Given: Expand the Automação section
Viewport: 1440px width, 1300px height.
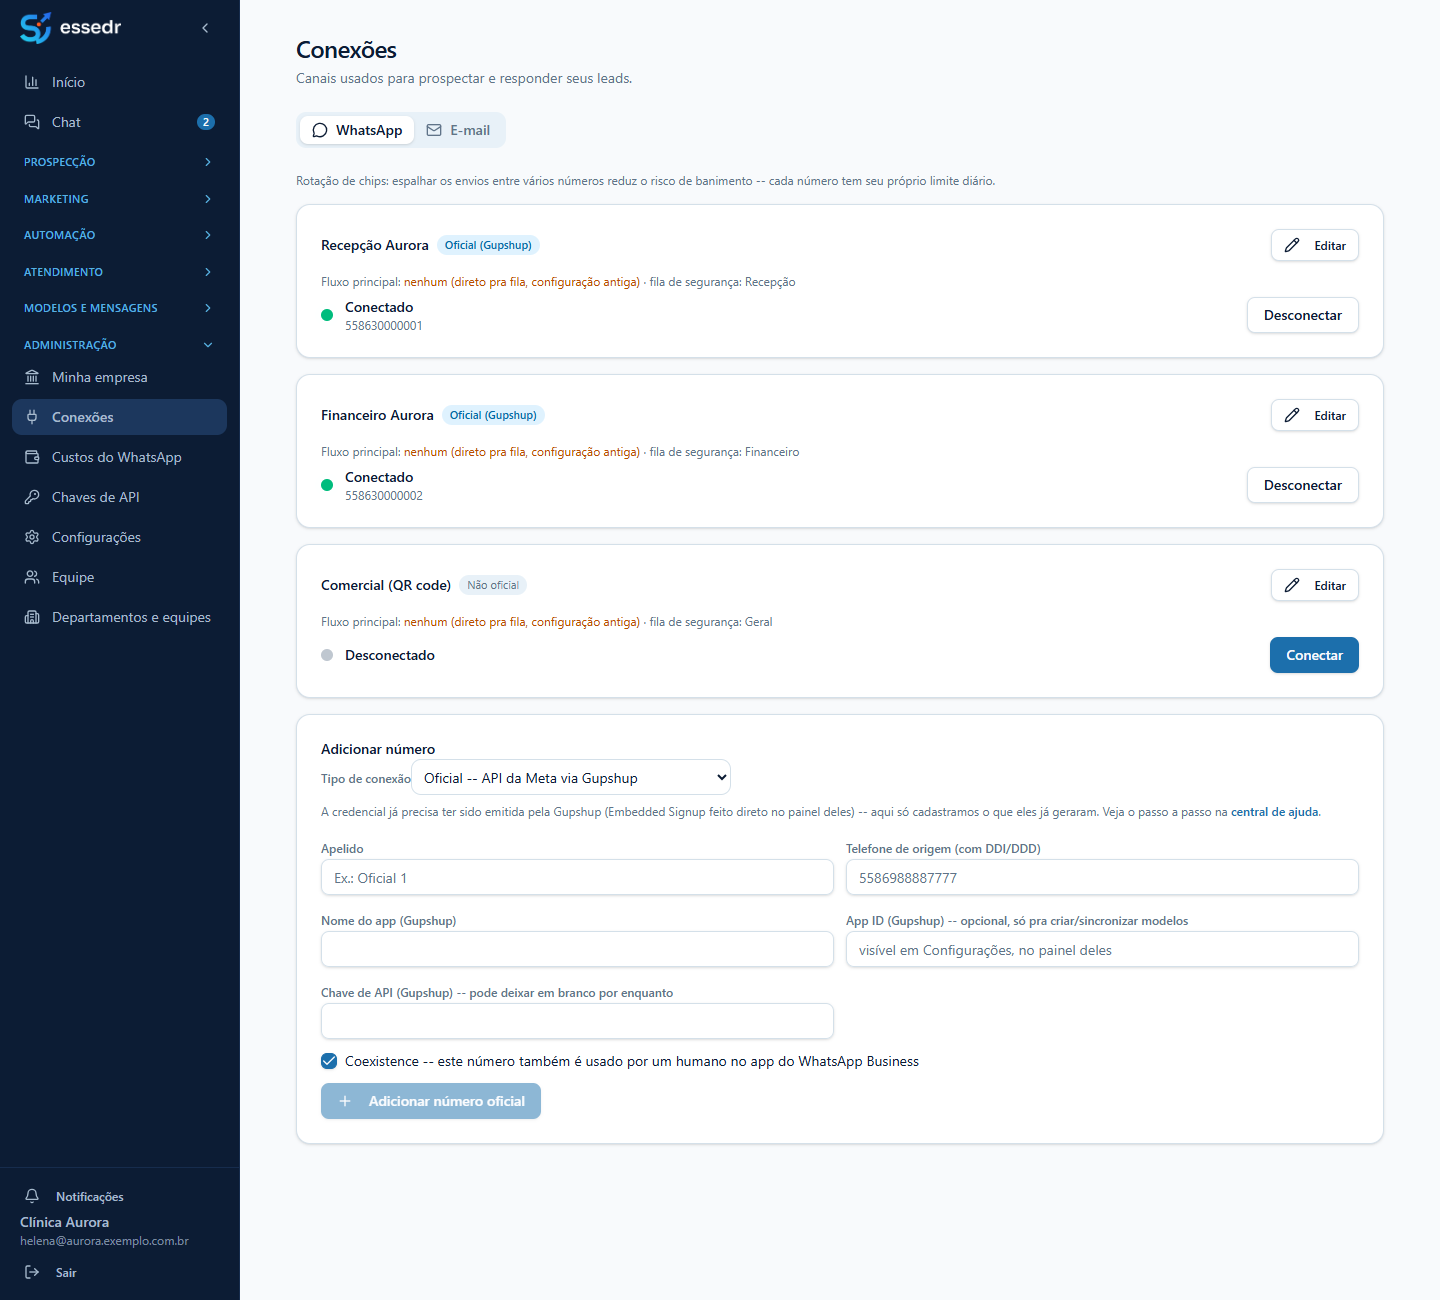Looking at the screenshot, I should pyautogui.click(x=119, y=235).
